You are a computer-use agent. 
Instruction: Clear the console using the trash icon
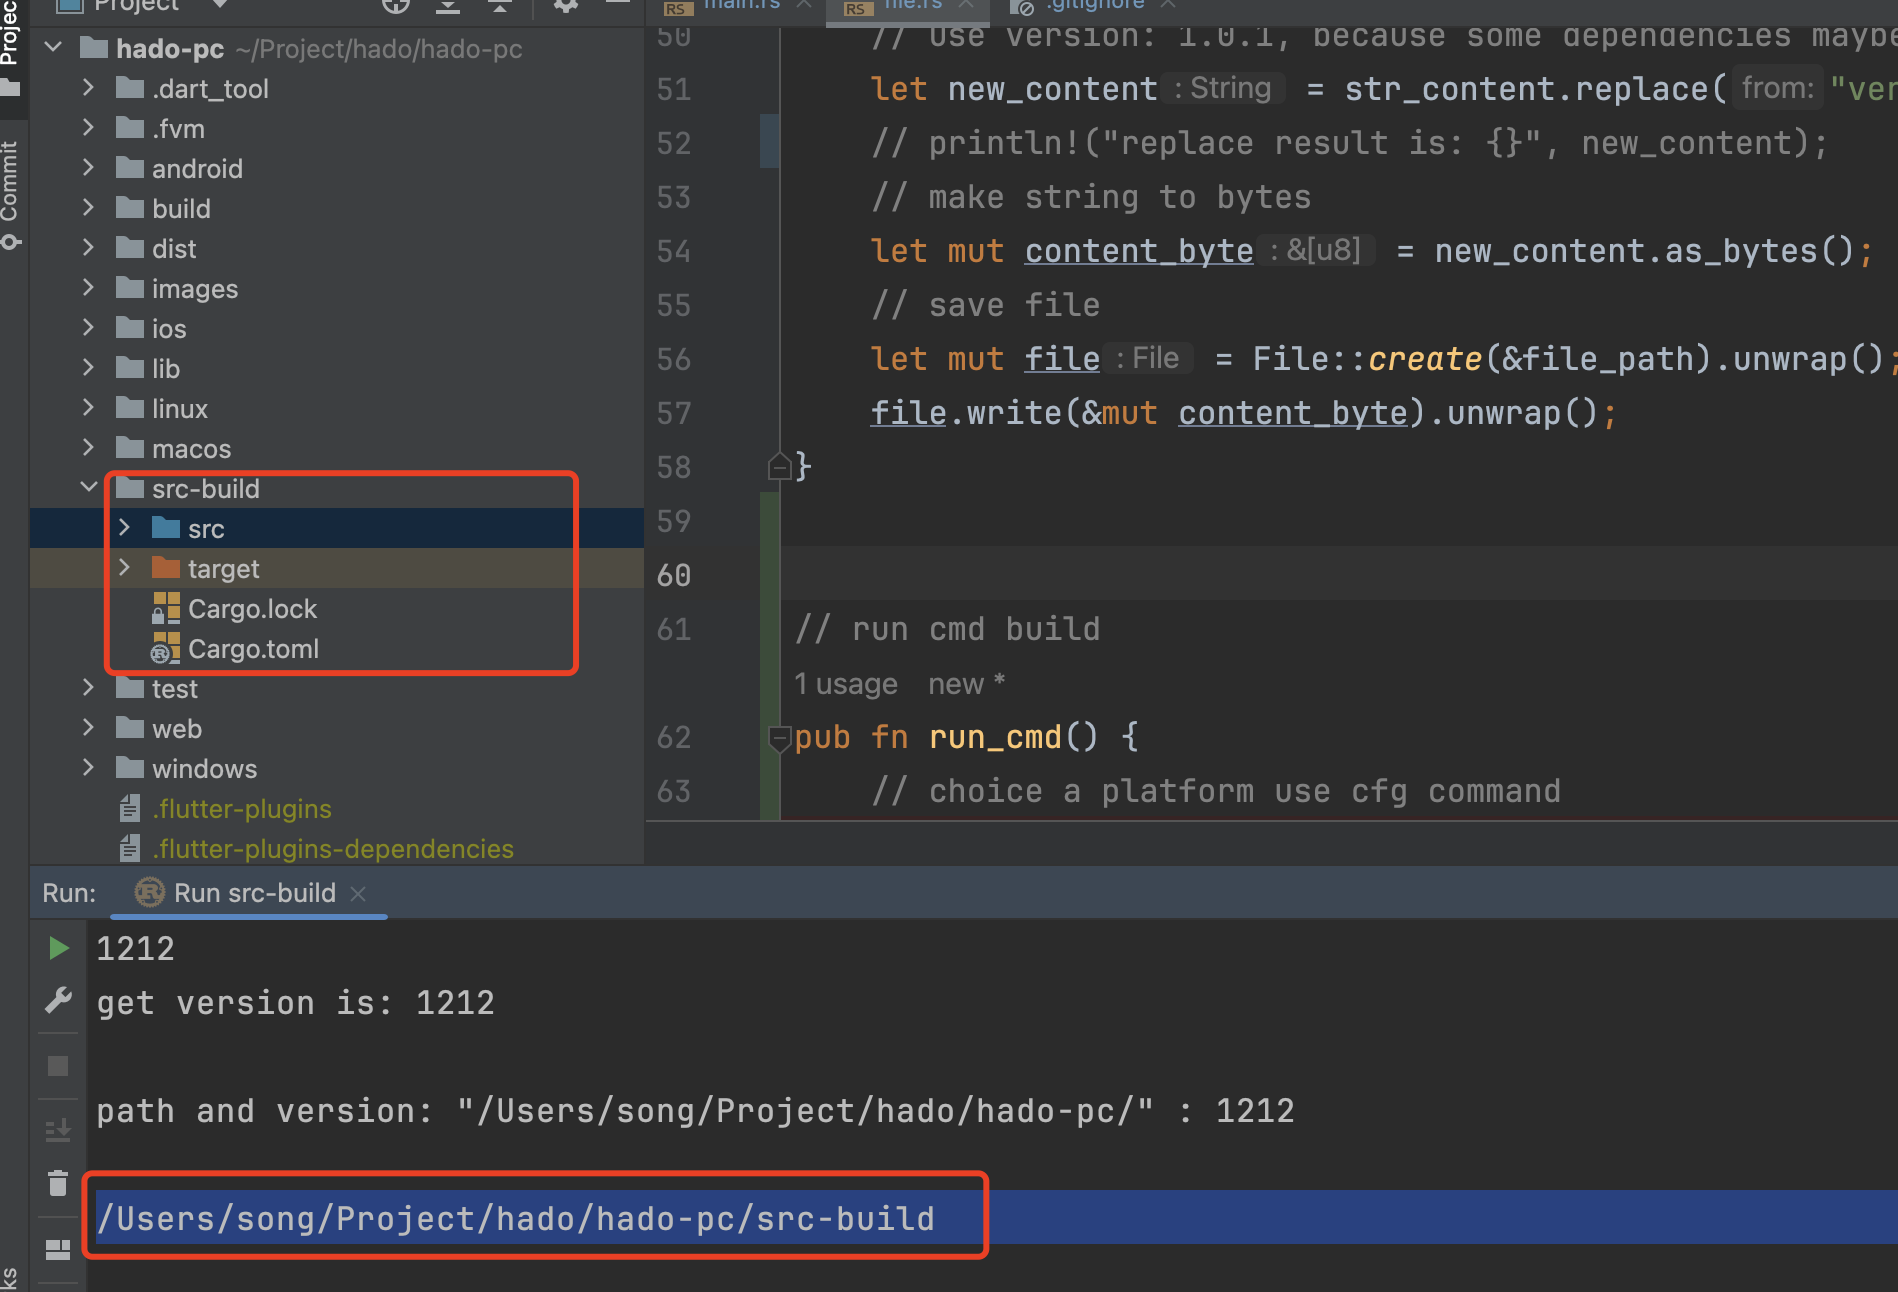point(58,1182)
